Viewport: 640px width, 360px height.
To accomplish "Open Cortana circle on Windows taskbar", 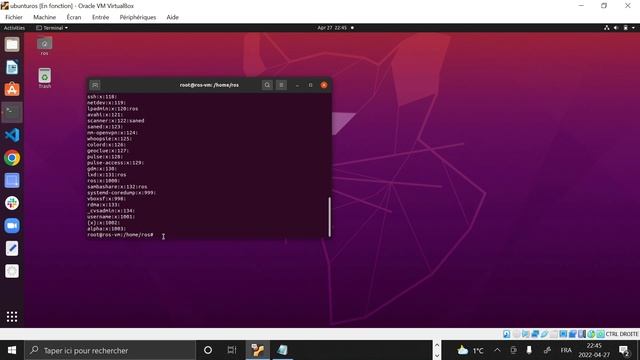I will 208,350.
